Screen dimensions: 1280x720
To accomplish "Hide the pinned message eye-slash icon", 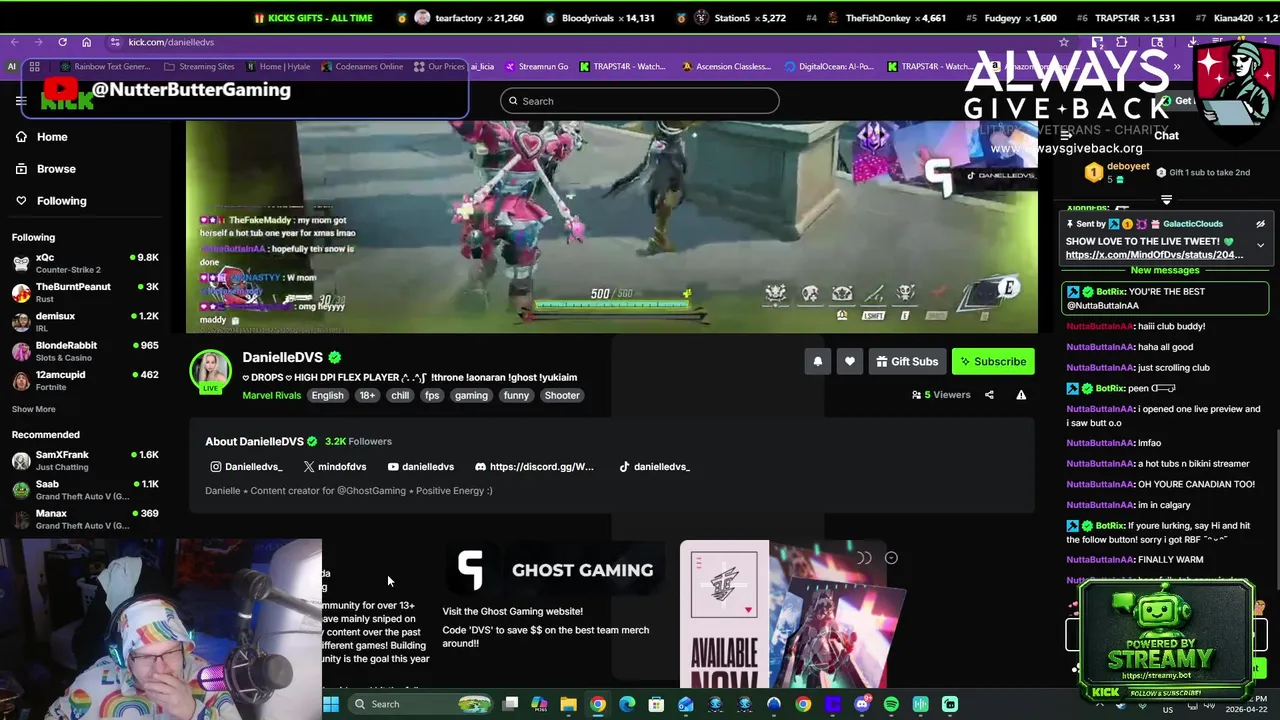I will [1260, 224].
